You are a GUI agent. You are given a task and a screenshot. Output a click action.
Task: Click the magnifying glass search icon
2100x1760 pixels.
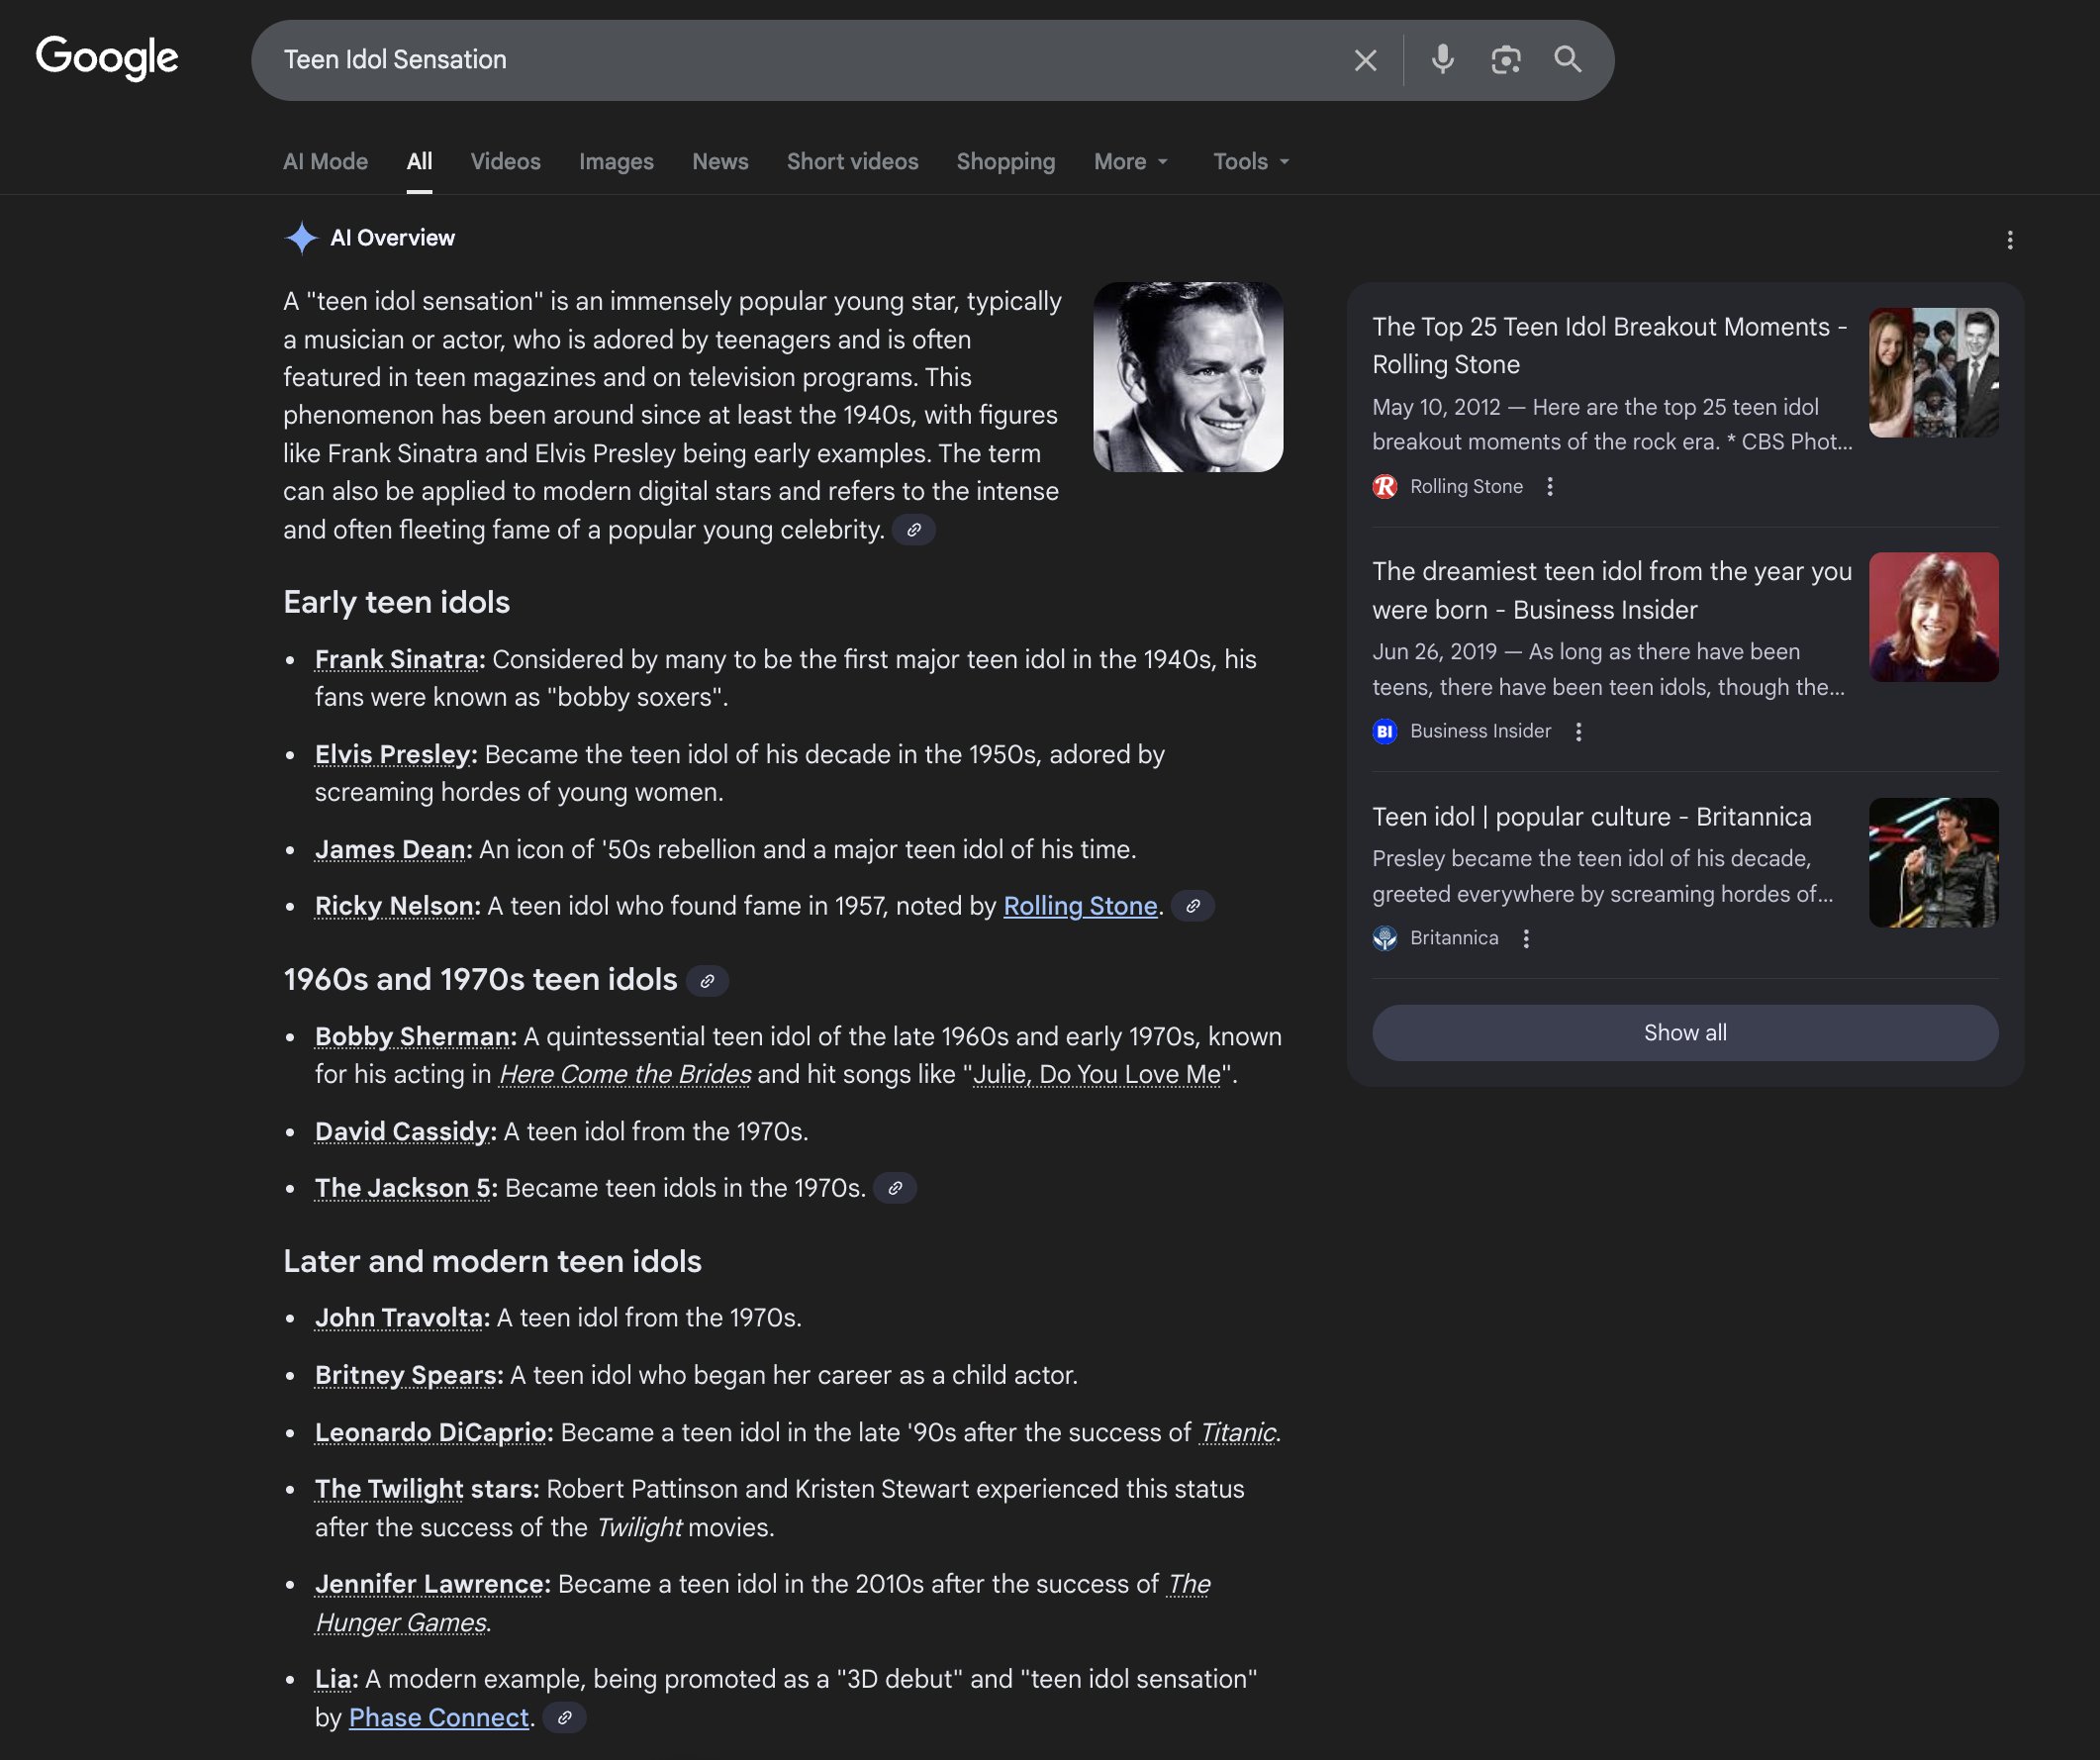pos(1567,60)
